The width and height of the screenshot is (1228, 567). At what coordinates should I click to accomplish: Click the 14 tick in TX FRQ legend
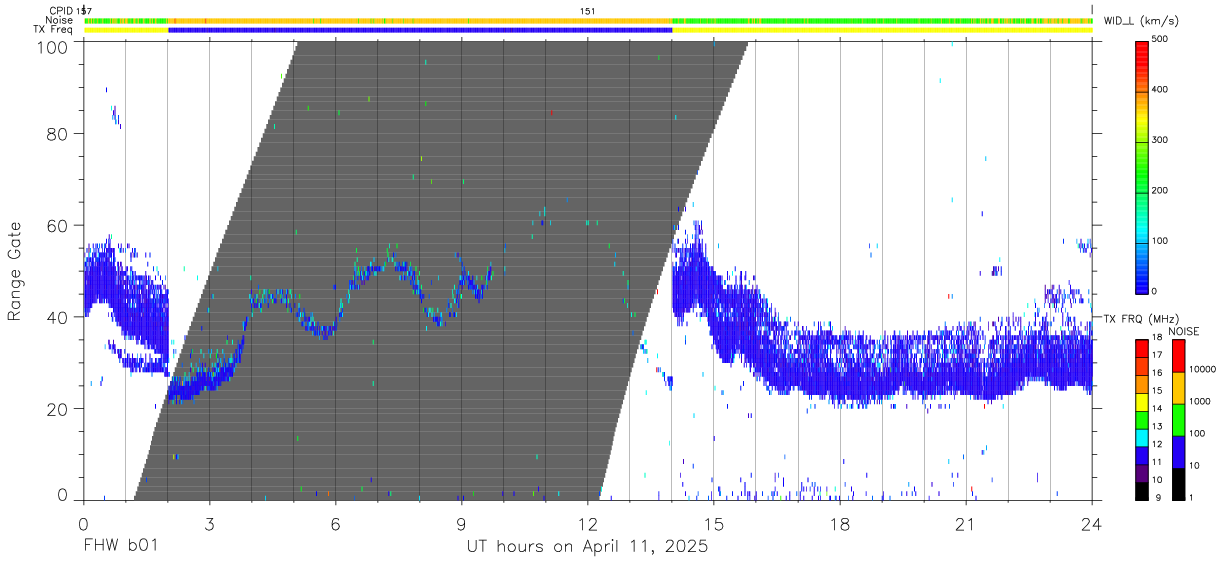[1158, 409]
